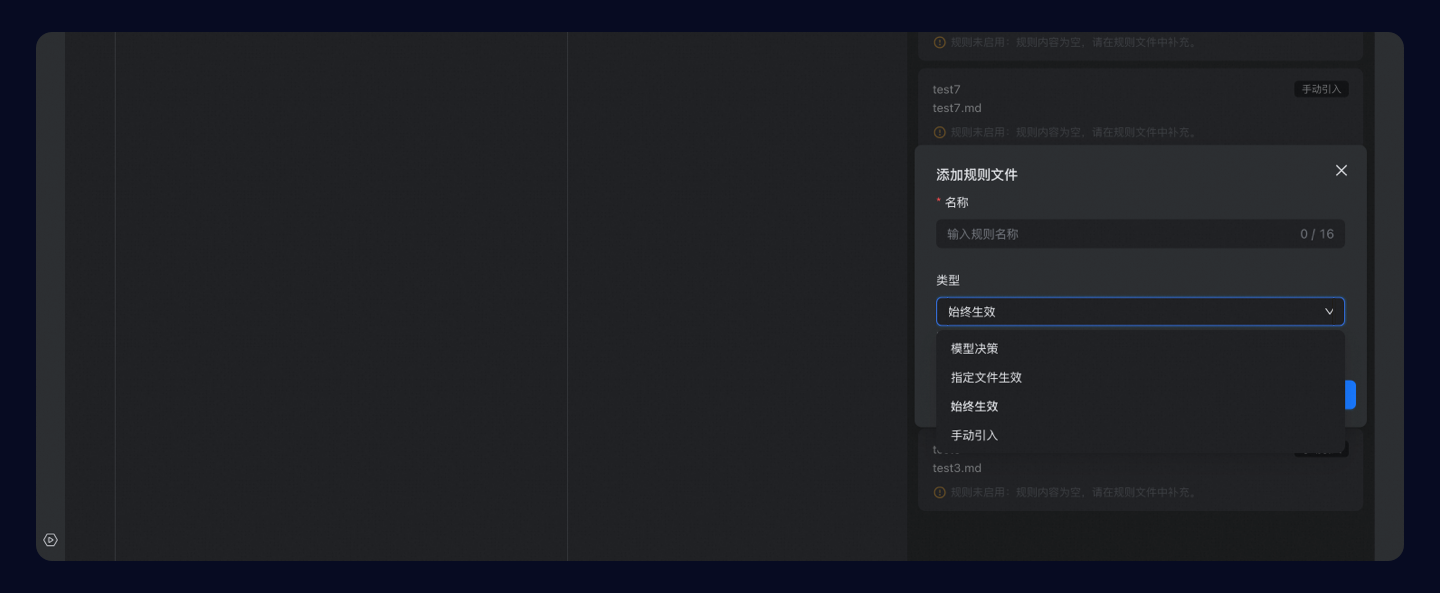Click the warning icon on the test3 rule card
This screenshot has height=593, width=1440.
click(940, 492)
